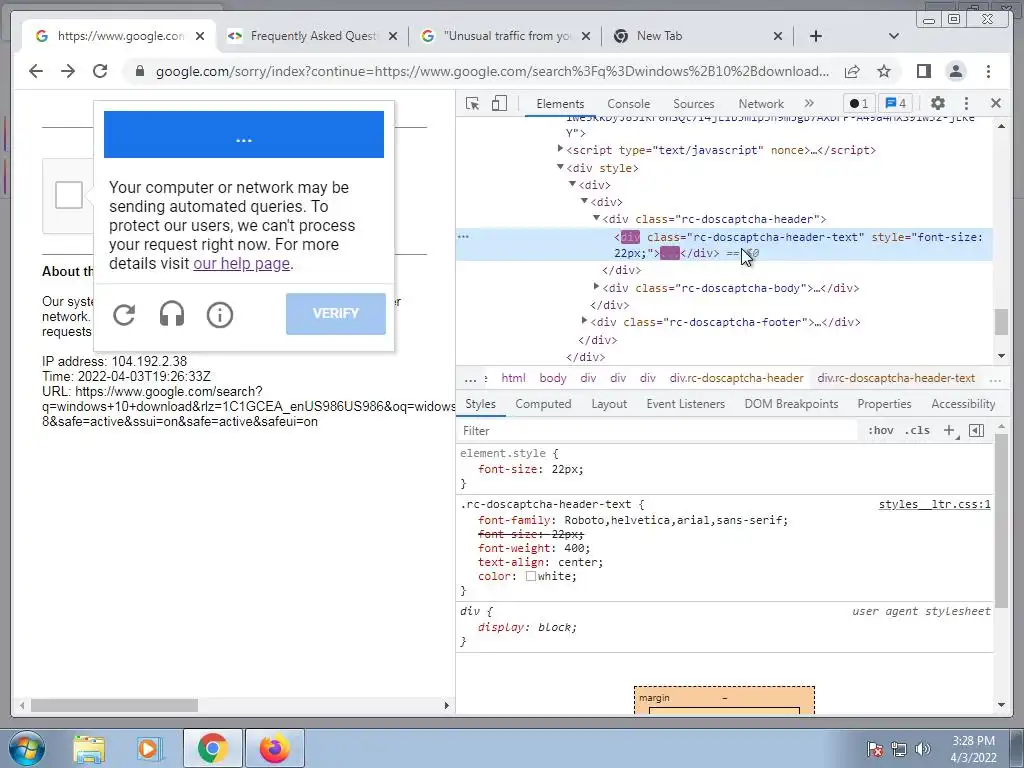Click the browser forward arrow
The width and height of the screenshot is (1024, 768).
click(68, 71)
